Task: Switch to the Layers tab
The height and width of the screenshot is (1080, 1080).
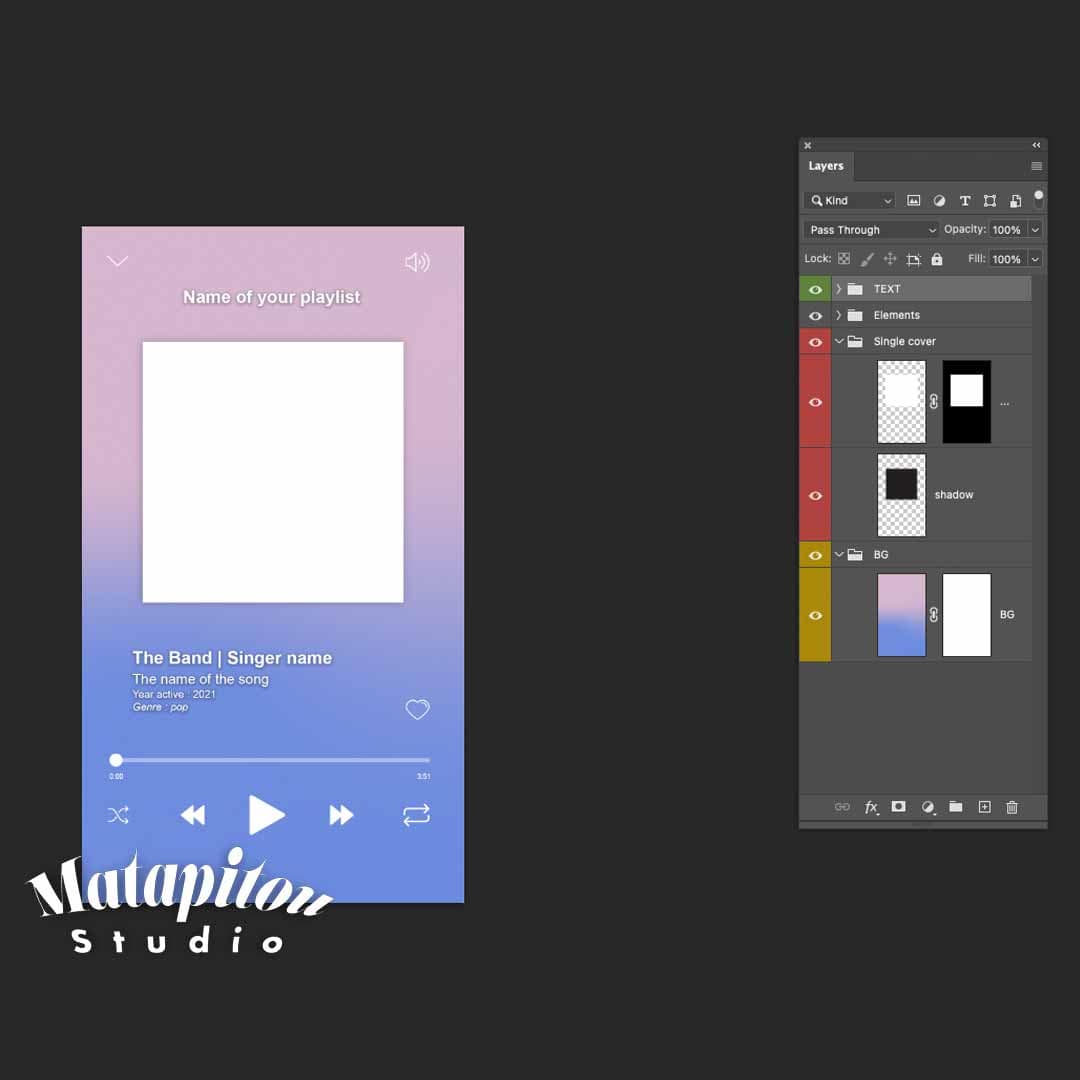Action: tap(826, 165)
